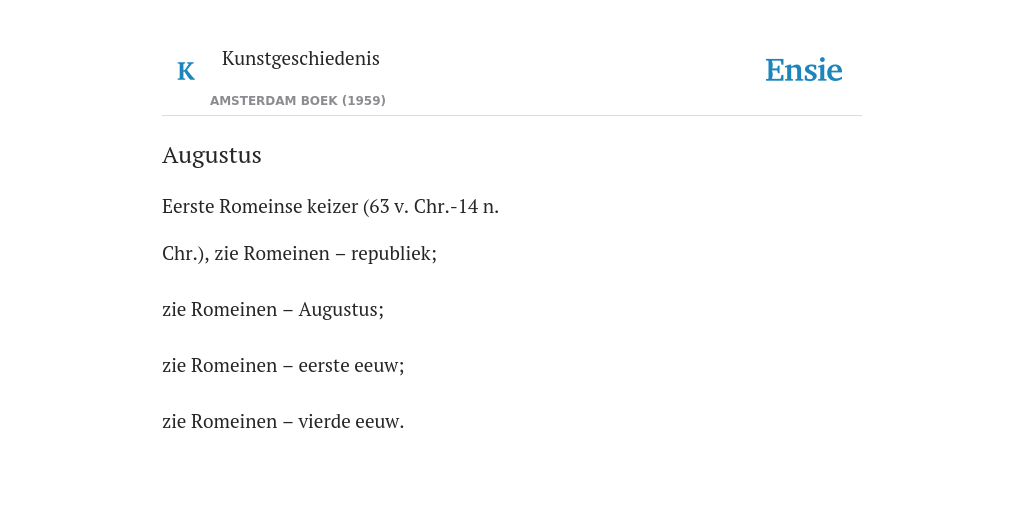Open the Kunstgeschiedenis title link
The width and height of the screenshot is (1024, 512).
coord(300,59)
